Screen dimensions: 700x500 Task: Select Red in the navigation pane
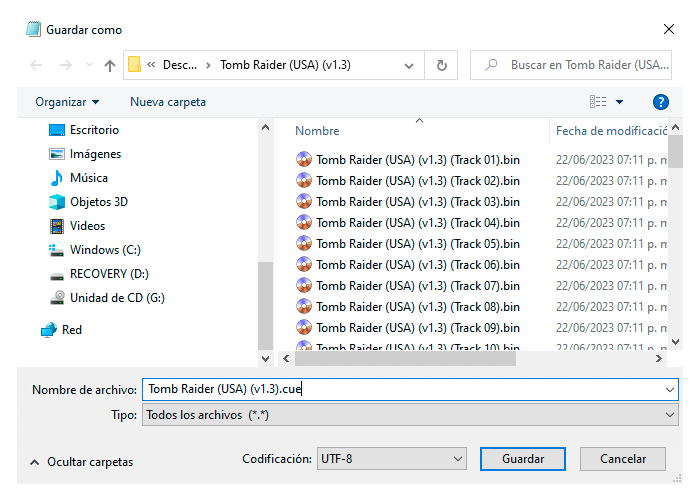pos(71,330)
